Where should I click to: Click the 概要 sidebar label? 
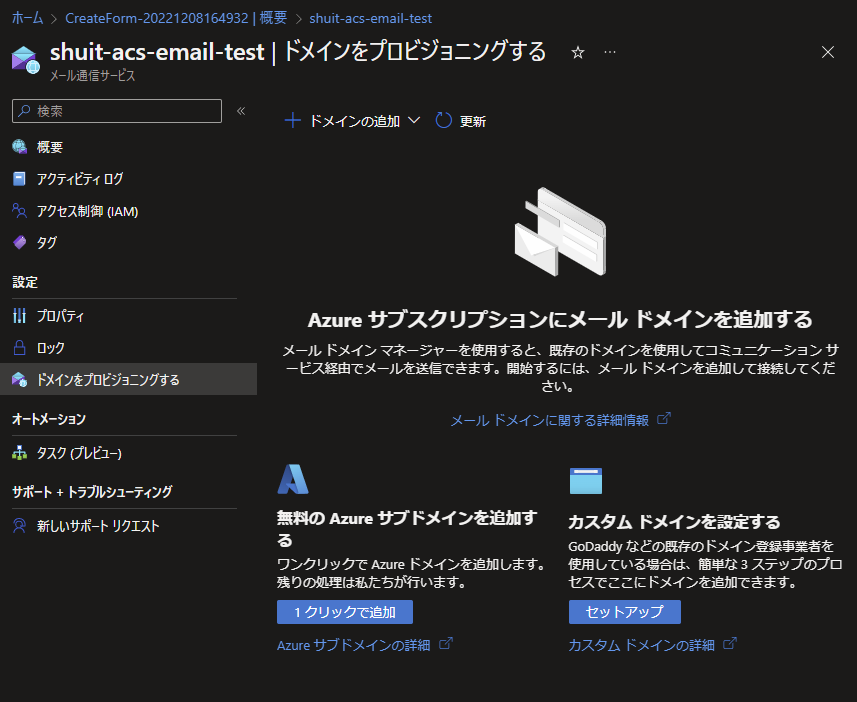click(x=50, y=147)
